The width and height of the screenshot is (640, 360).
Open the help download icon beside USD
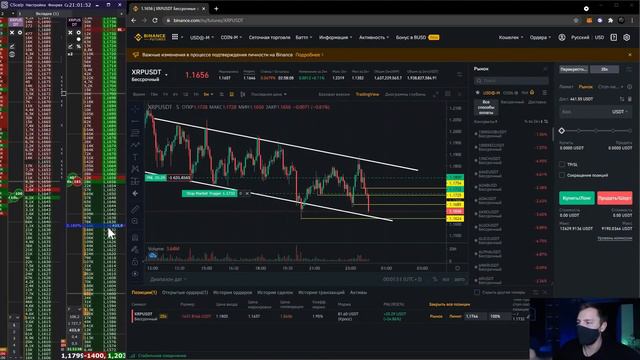tap(613, 37)
